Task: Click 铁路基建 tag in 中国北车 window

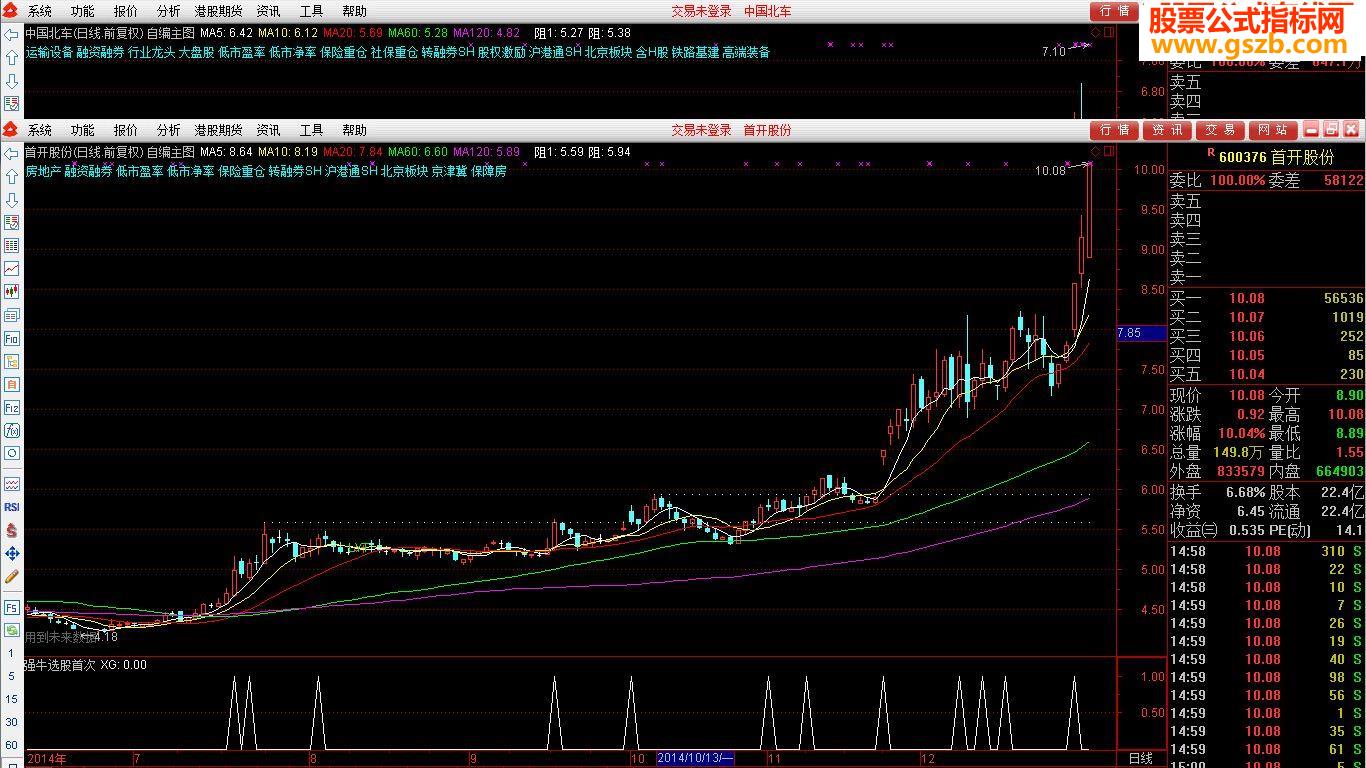Action: [695, 52]
